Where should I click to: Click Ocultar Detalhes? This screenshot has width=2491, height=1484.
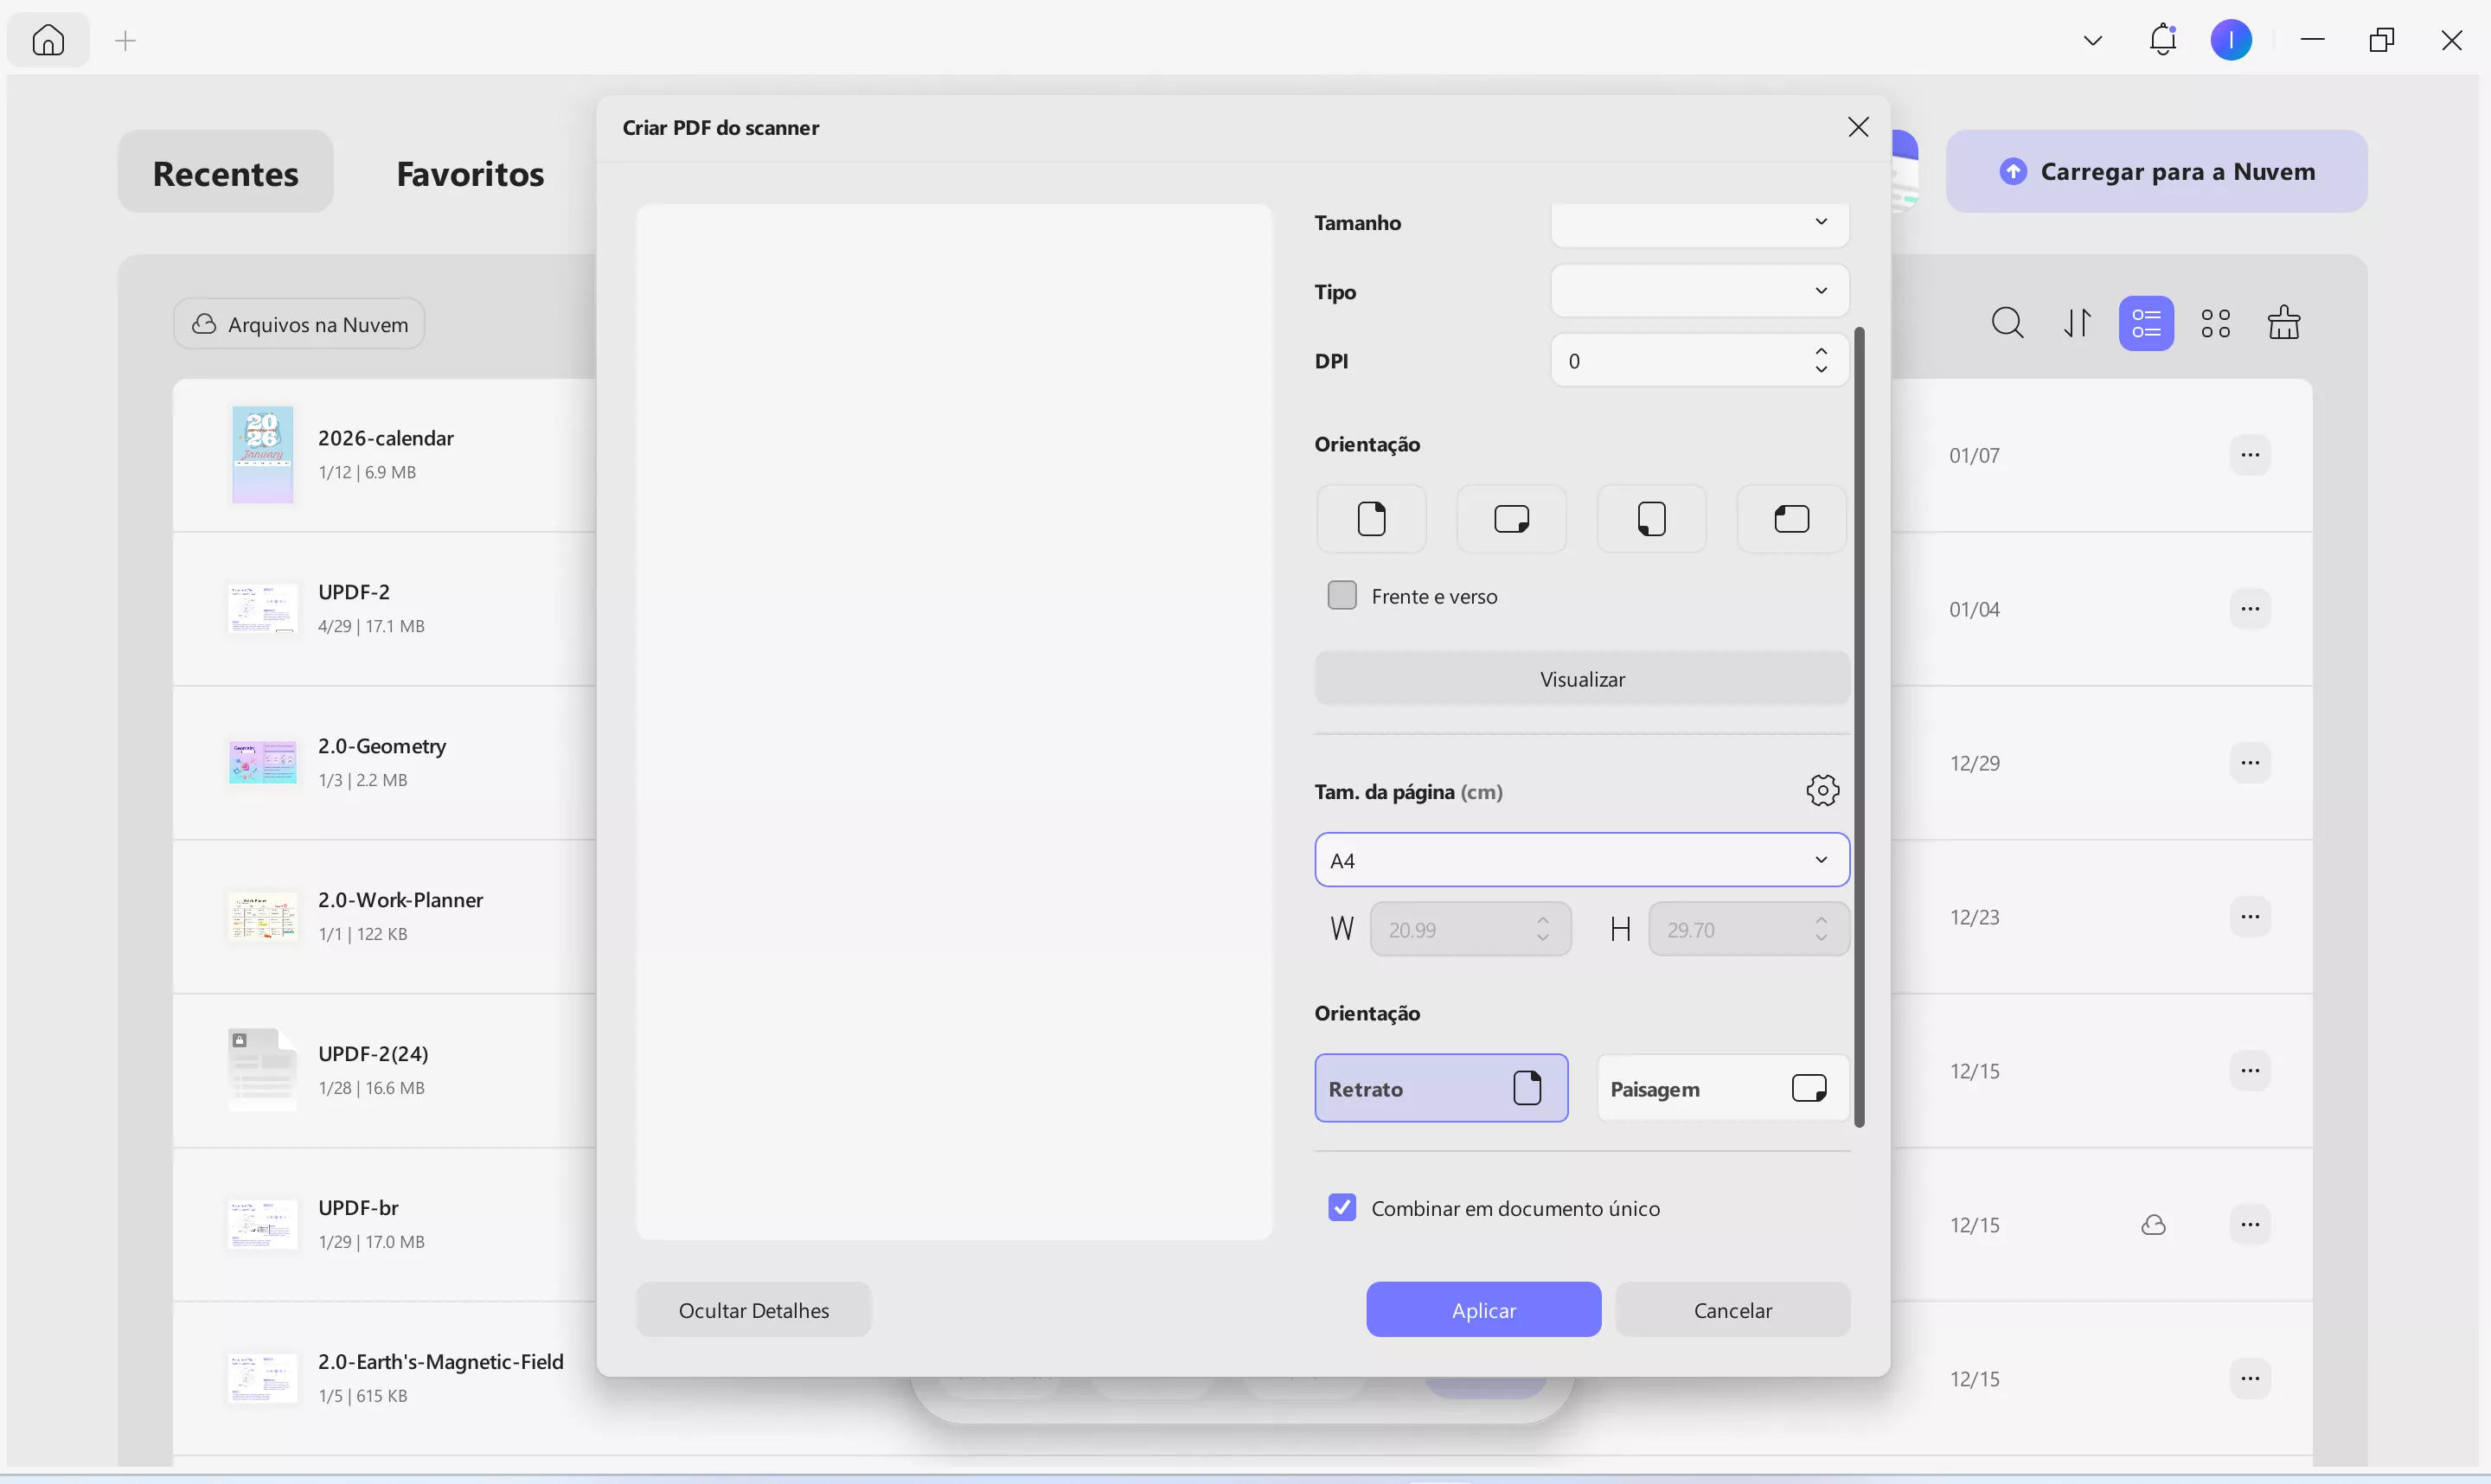[x=754, y=1309]
